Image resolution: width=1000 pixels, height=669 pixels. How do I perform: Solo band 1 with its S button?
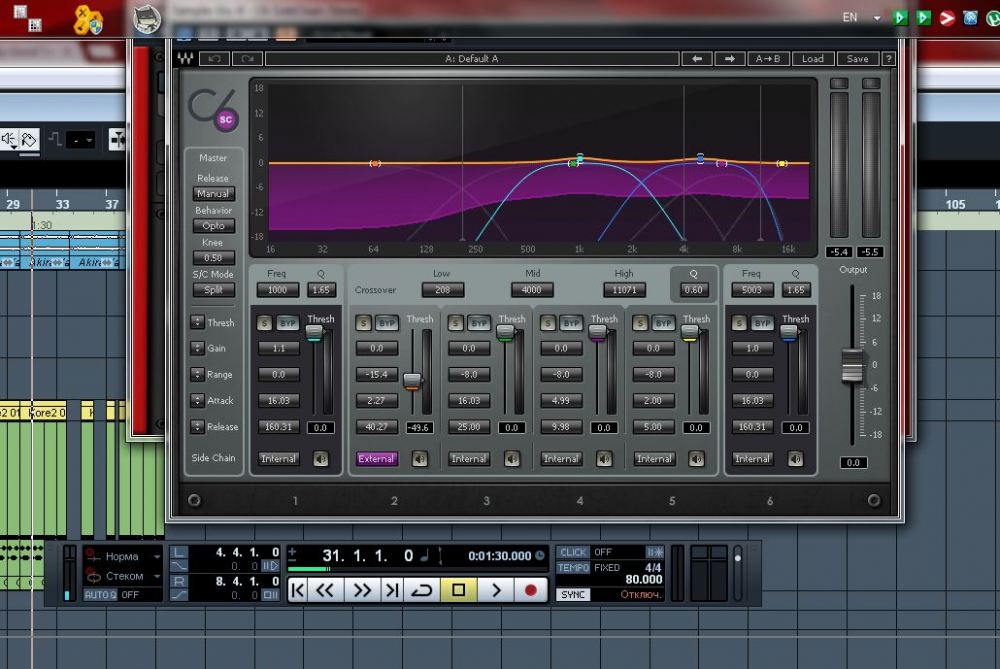[x=264, y=323]
